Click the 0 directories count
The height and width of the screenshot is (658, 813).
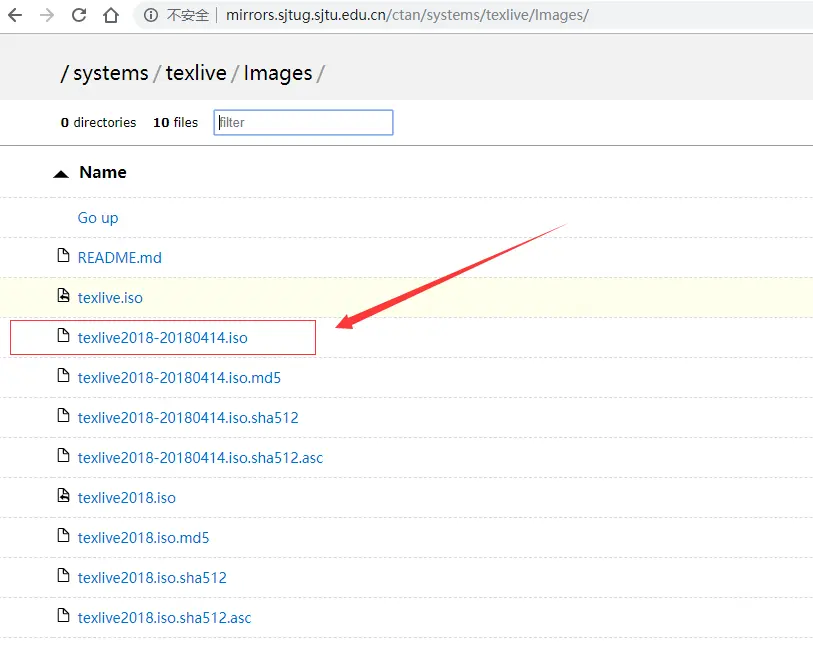pos(99,122)
